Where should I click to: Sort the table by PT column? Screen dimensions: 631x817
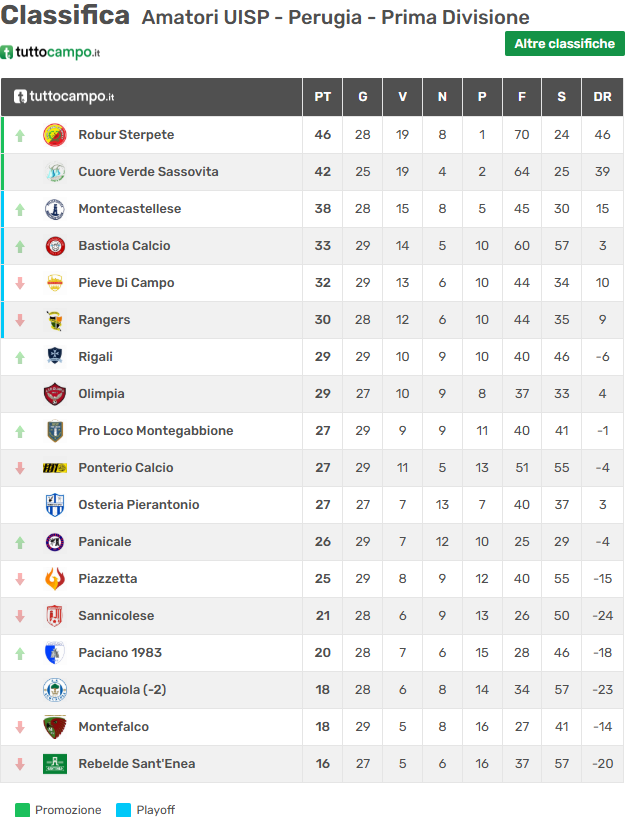322,97
